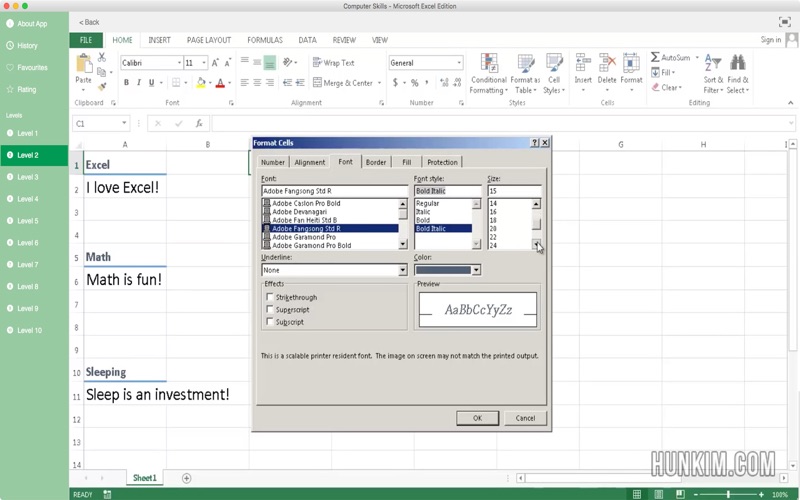The image size is (800, 500).
Task: Switch to the Number tab
Action: pos(272,162)
